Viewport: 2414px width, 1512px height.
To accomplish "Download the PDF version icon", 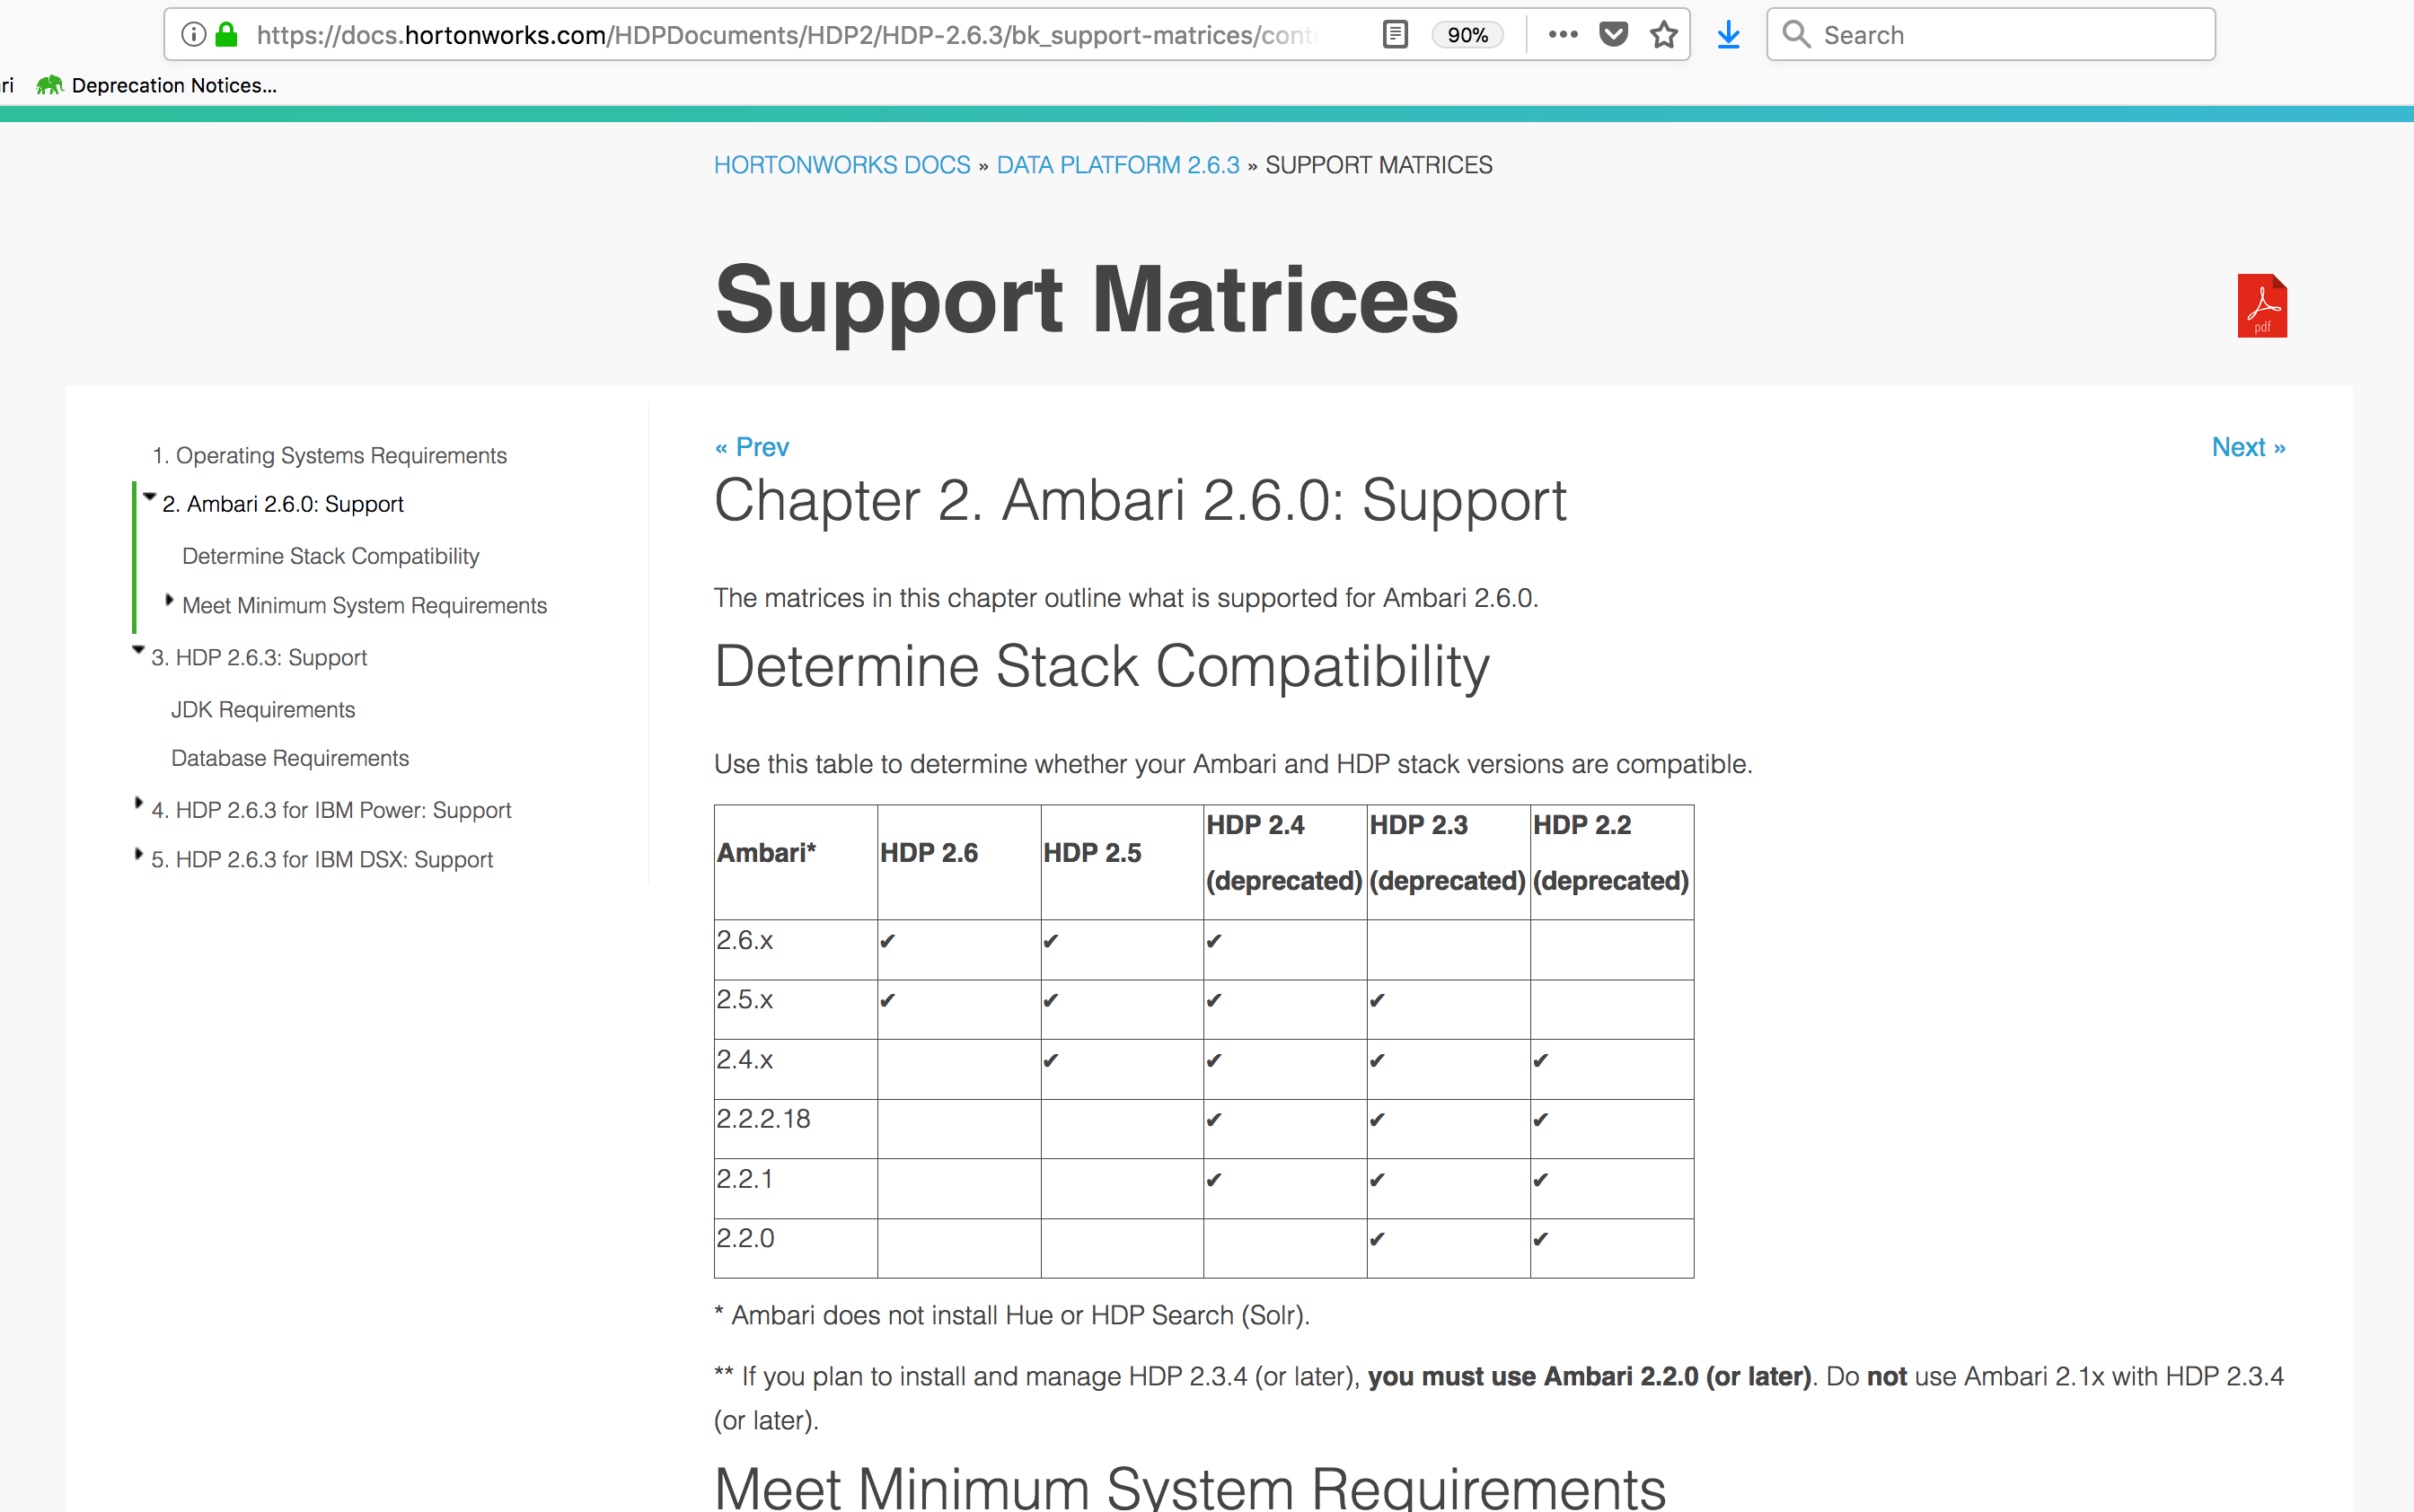I will pos(2261,306).
